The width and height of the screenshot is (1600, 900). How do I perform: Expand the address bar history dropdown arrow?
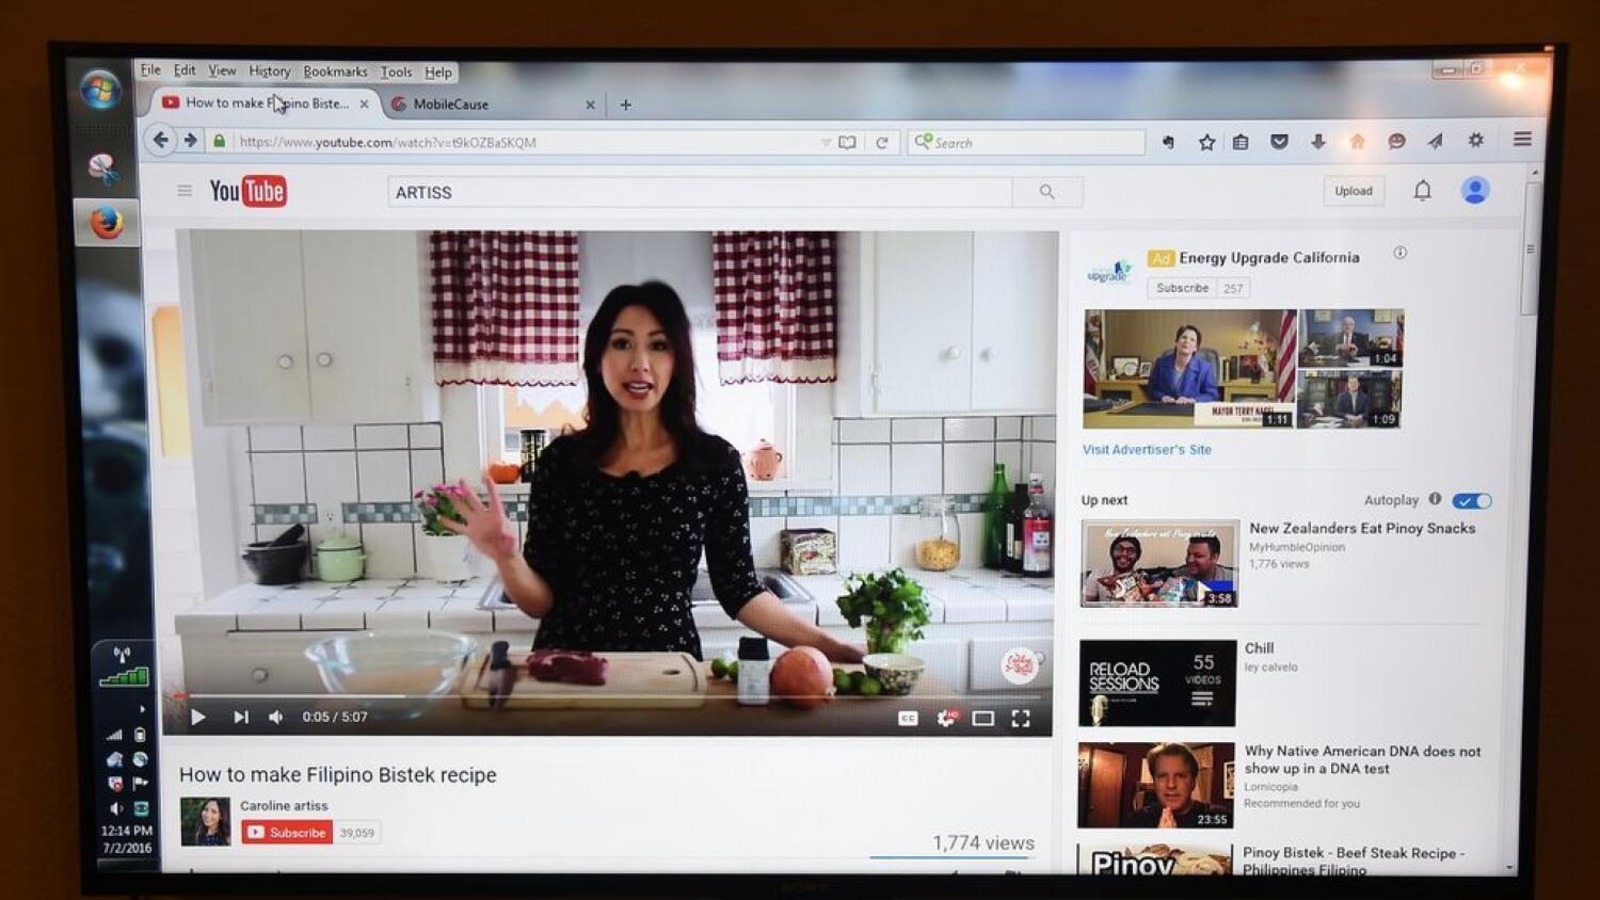(x=825, y=143)
